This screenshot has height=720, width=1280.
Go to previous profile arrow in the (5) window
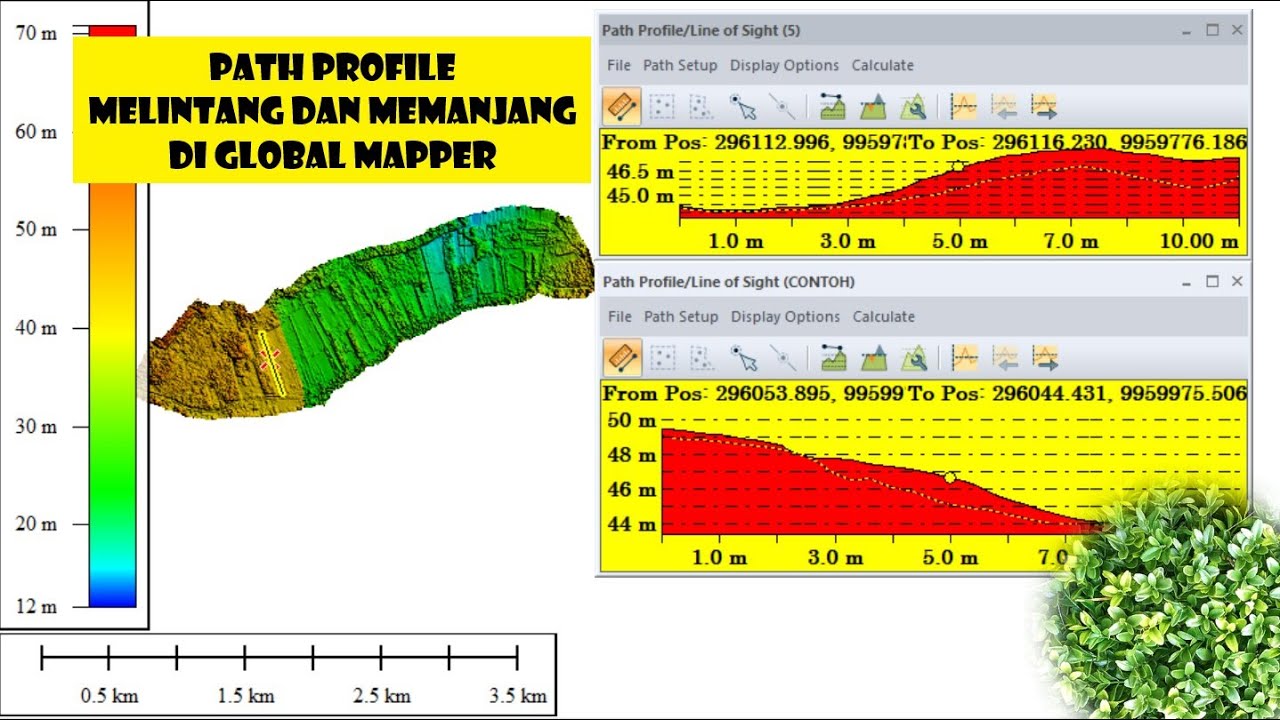1004,107
